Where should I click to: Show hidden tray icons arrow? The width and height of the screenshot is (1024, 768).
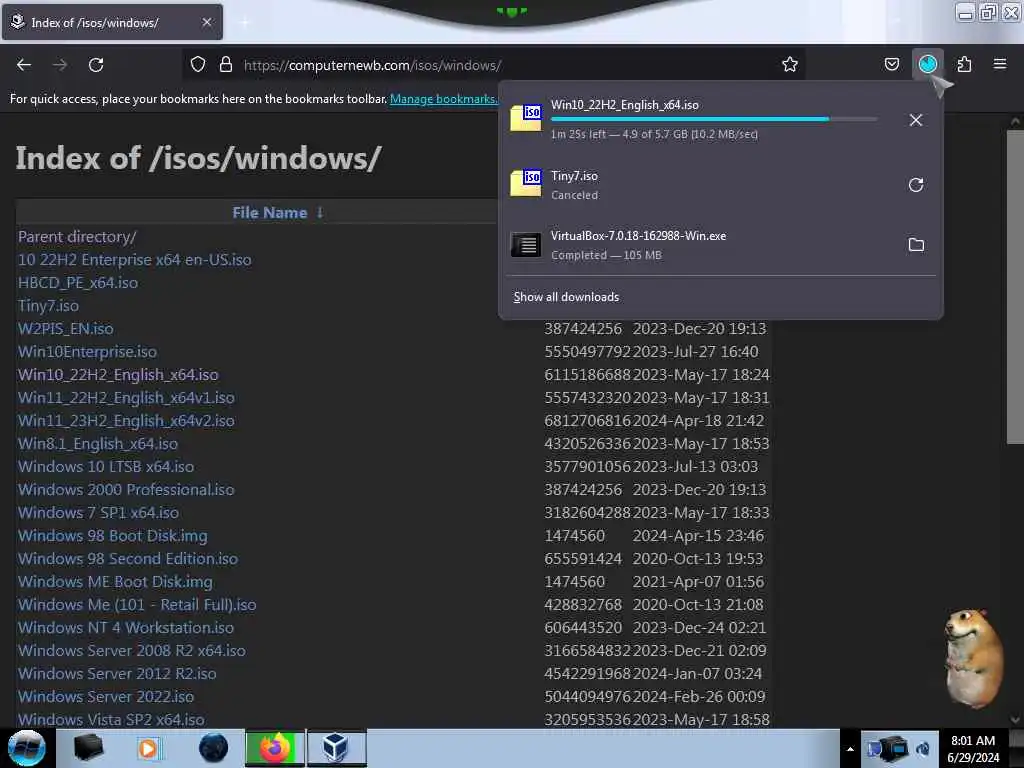coord(850,749)
